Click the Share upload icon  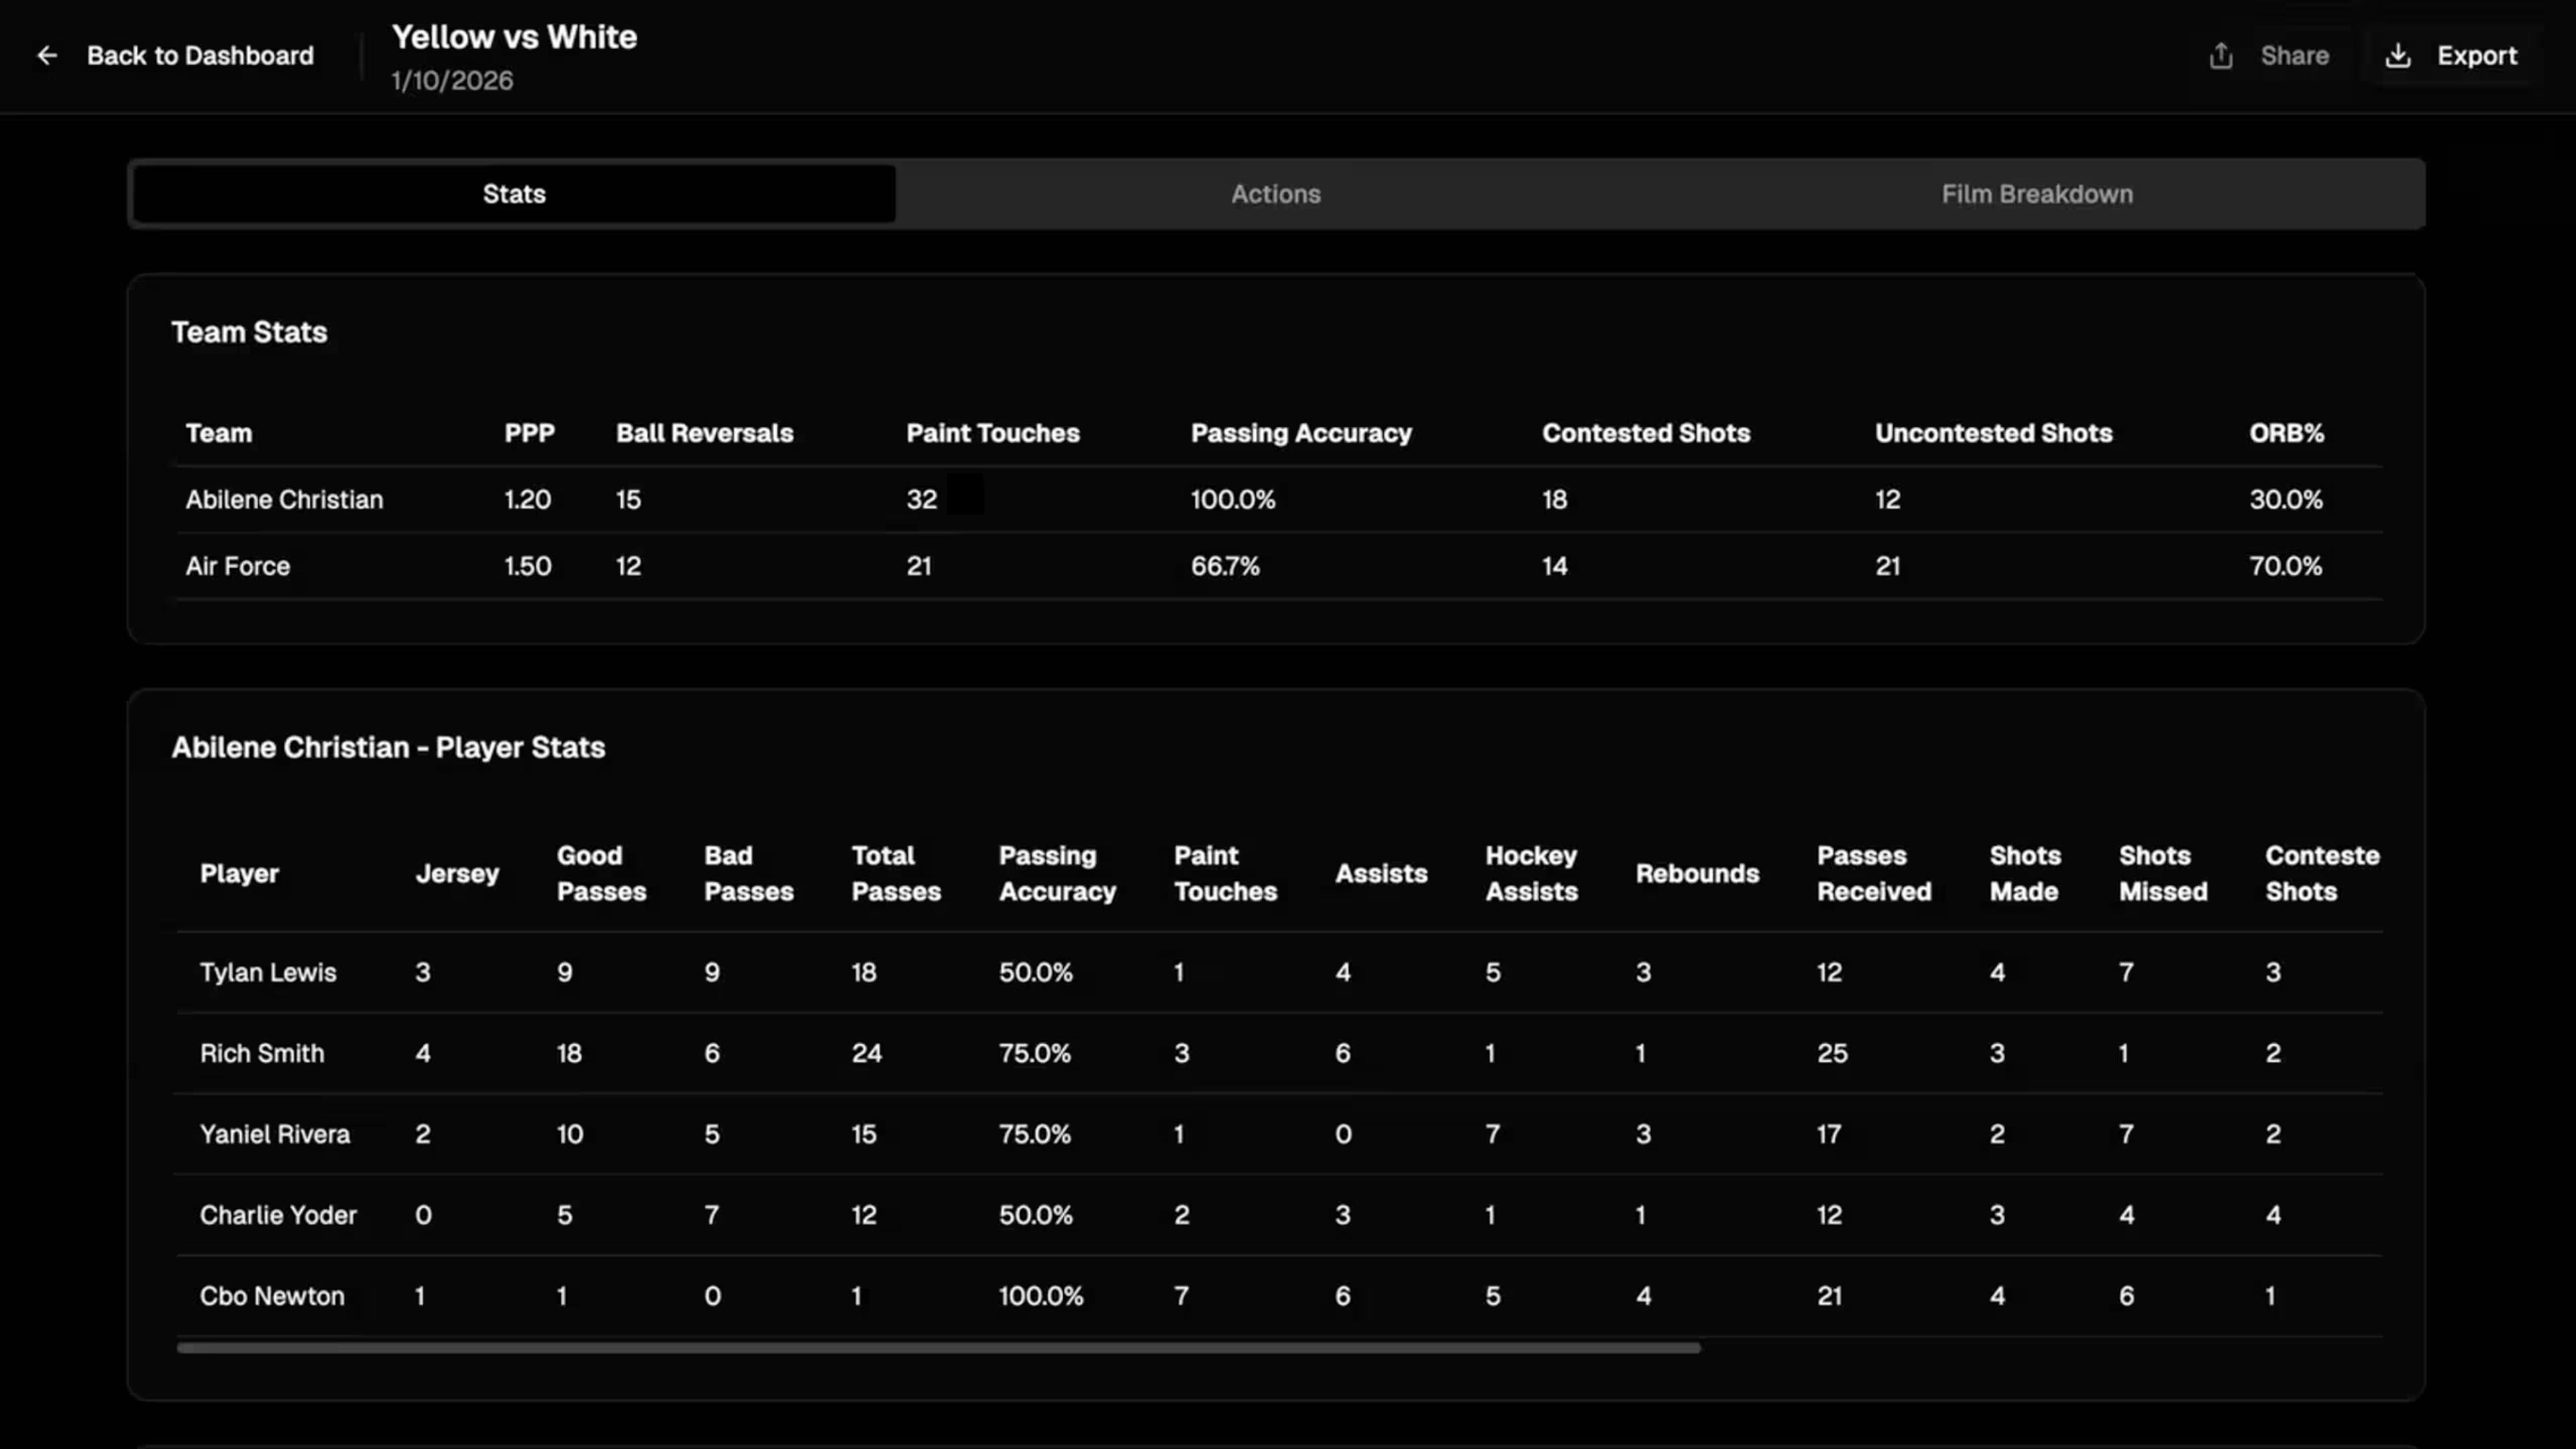(x=2221, y=56)
